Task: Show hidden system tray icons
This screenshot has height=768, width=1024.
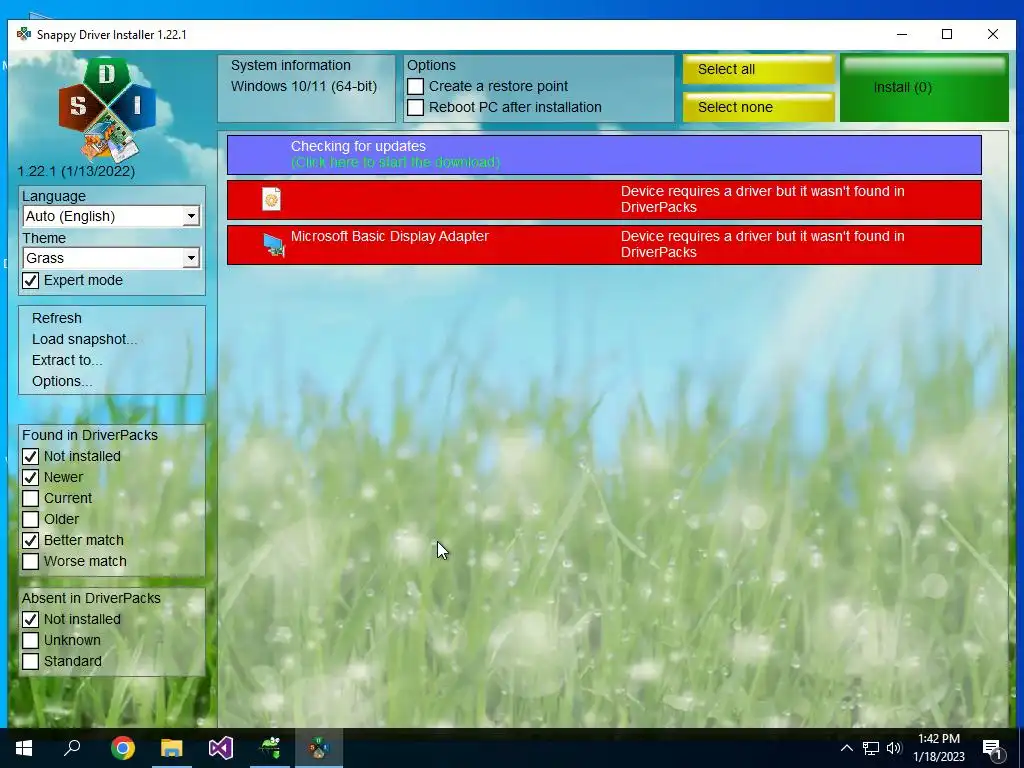Action: tap(846, 748)
